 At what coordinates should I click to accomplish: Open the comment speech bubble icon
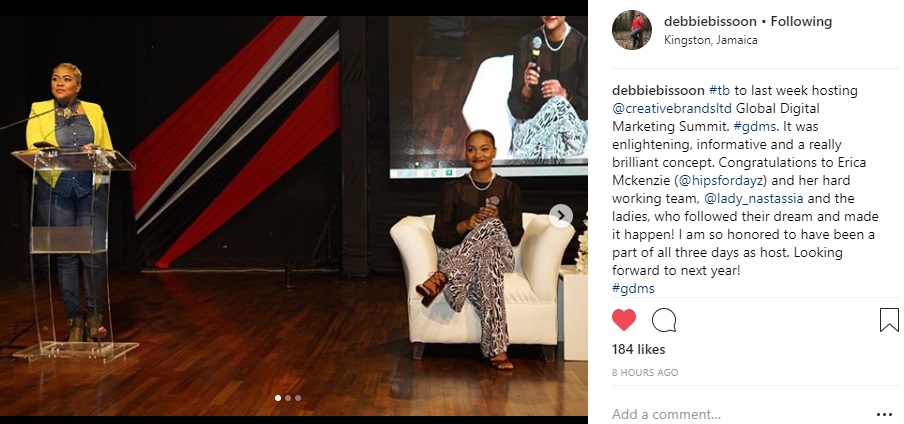click(664, 320)
